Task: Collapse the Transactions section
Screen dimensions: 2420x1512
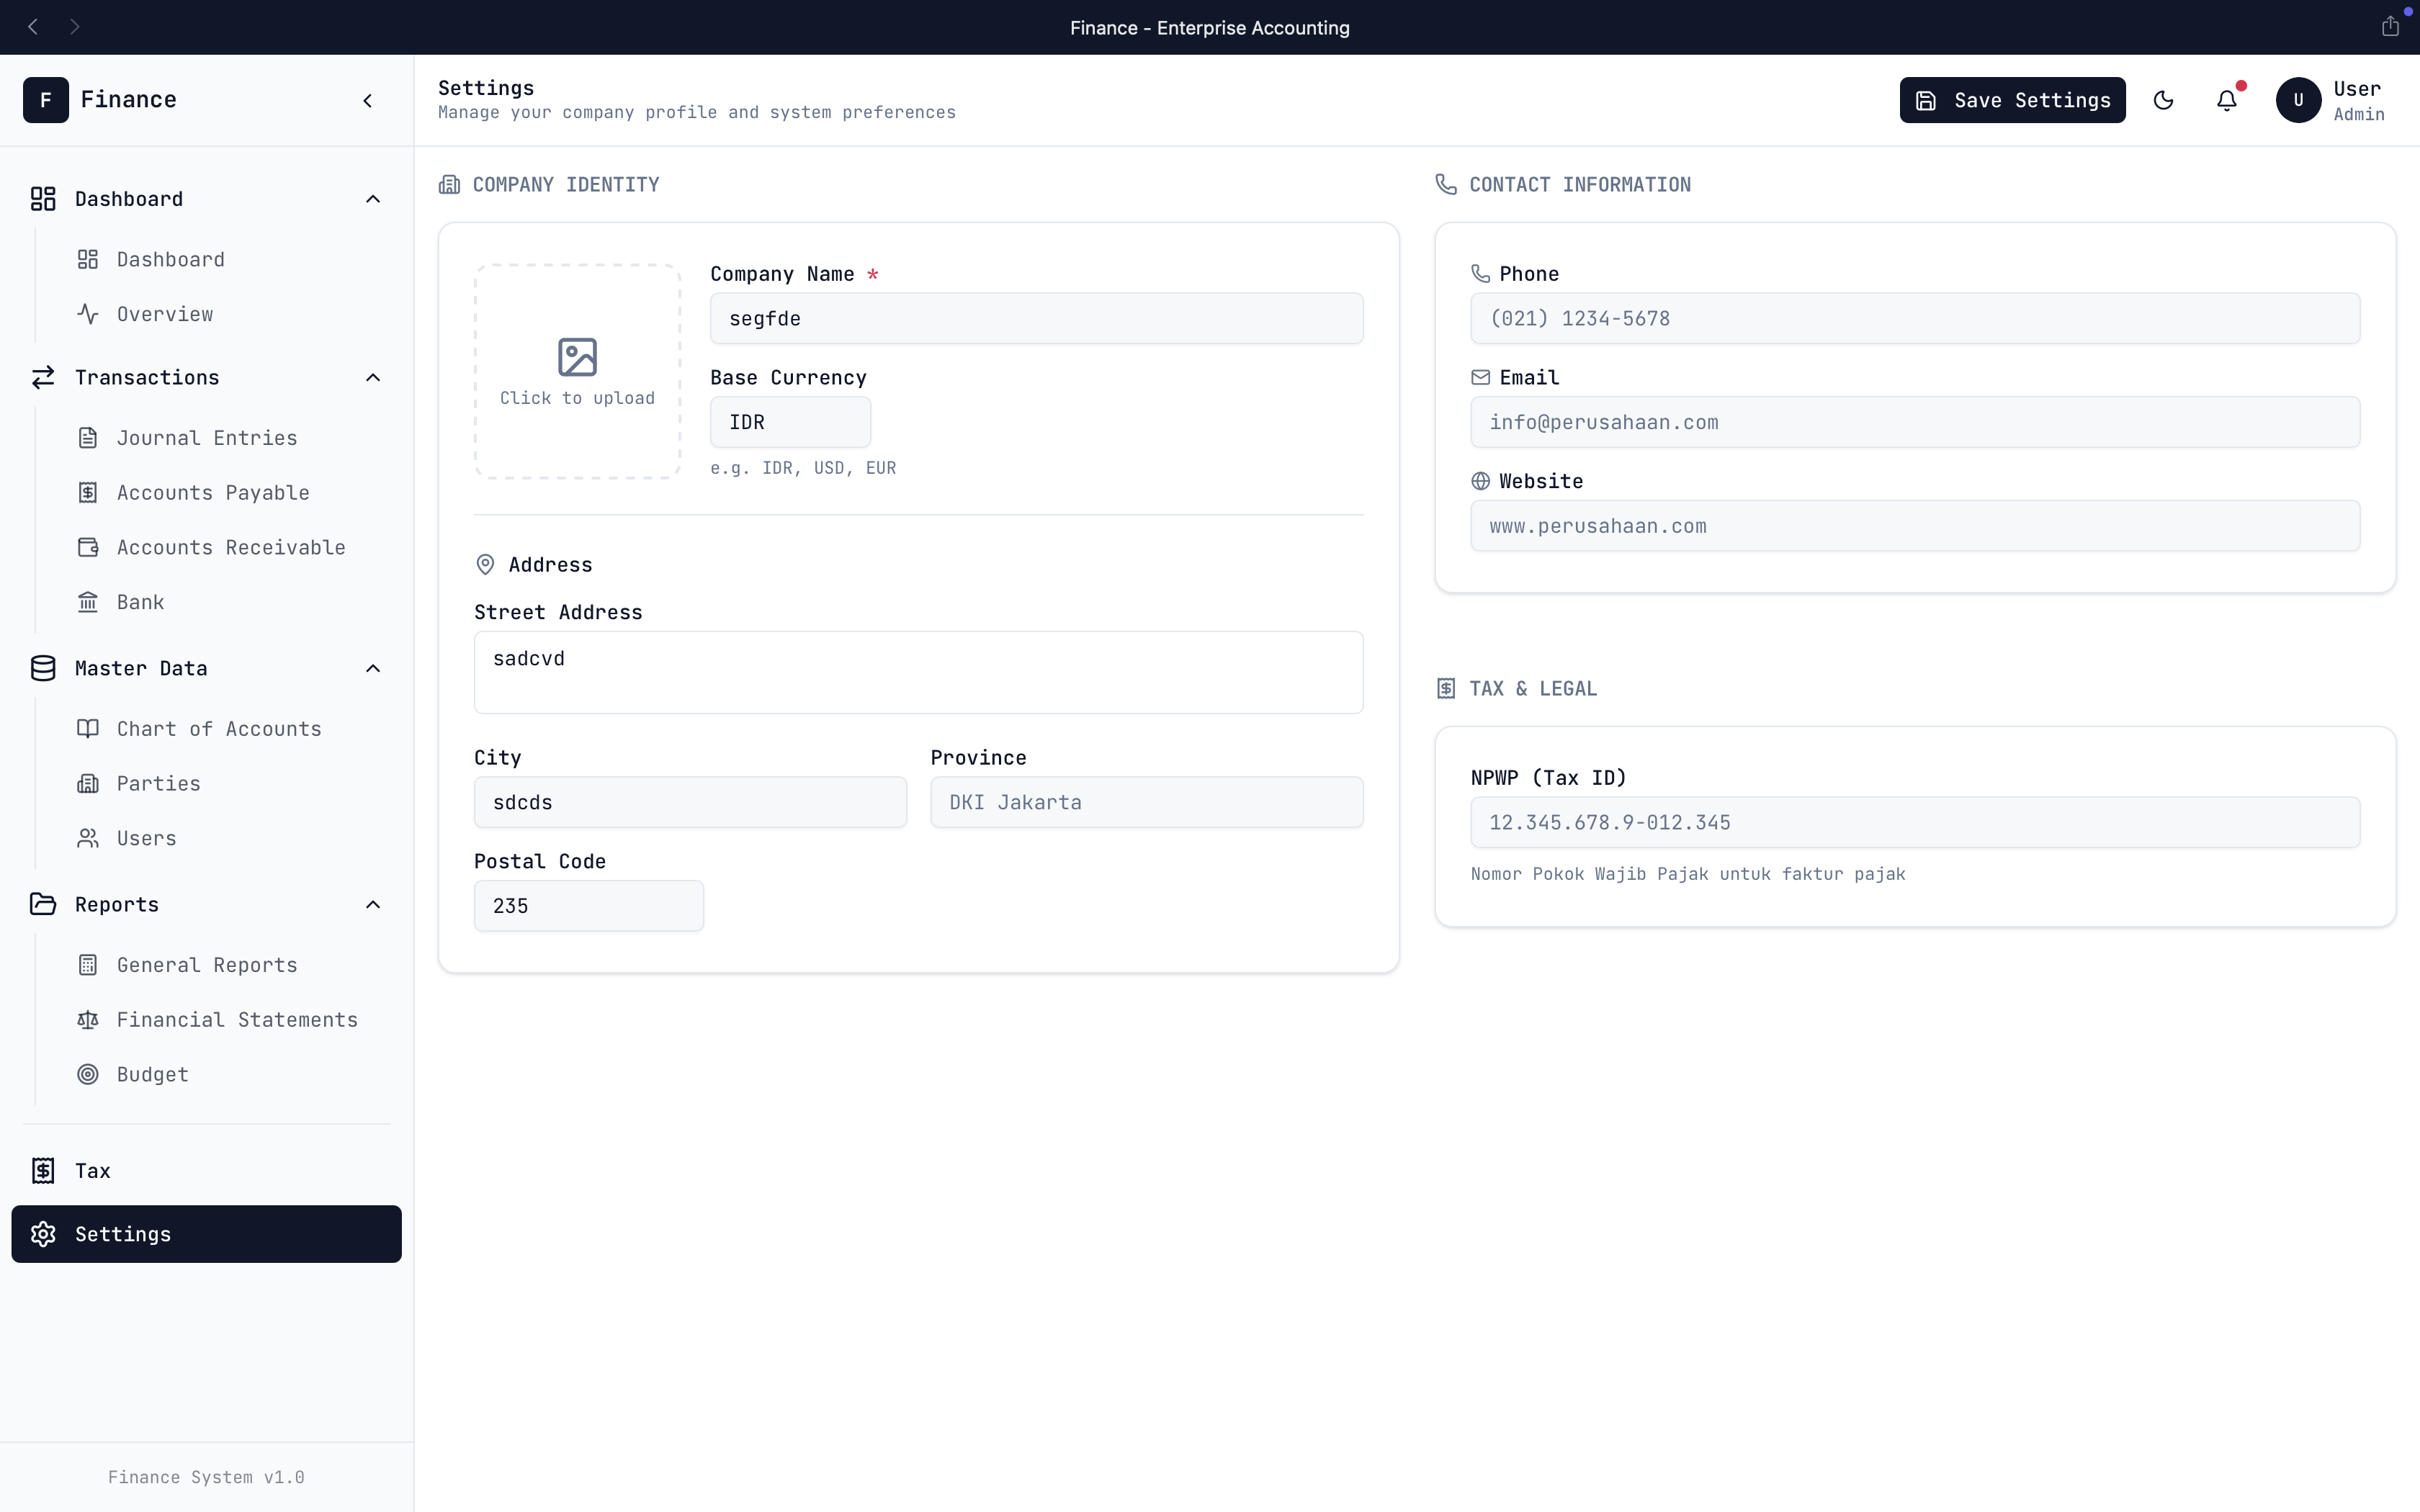Action: coord(373,378)
